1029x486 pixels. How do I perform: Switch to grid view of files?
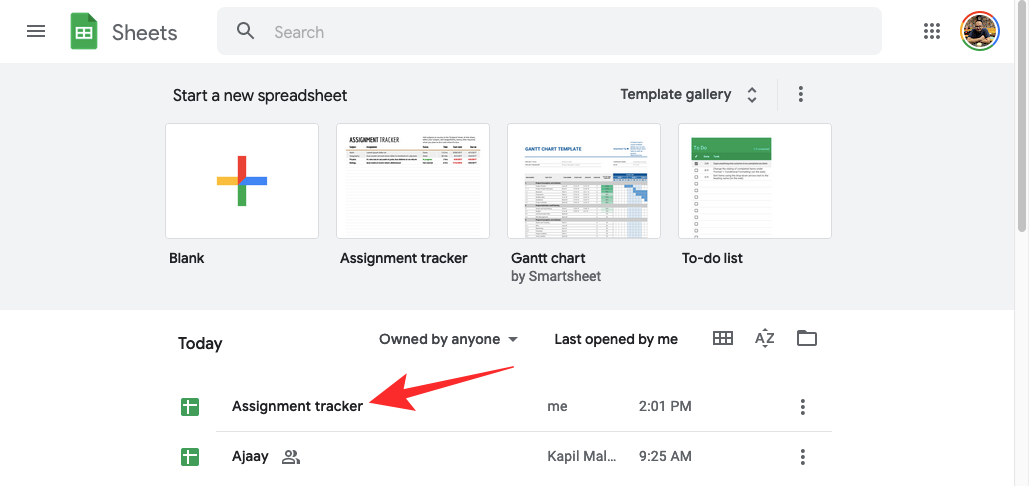pos(723,338)
